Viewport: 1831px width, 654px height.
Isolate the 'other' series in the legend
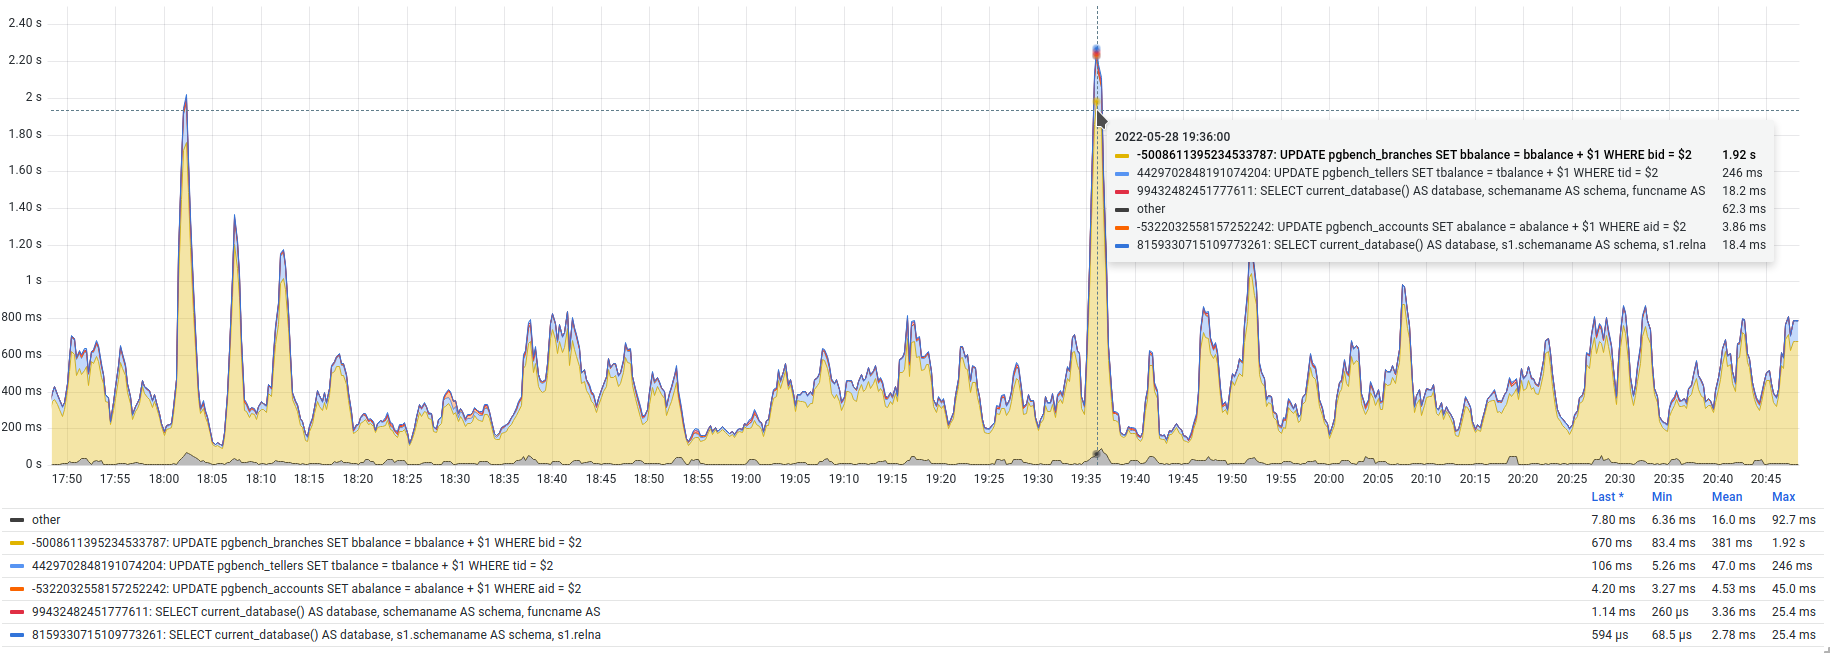(46, 520)
